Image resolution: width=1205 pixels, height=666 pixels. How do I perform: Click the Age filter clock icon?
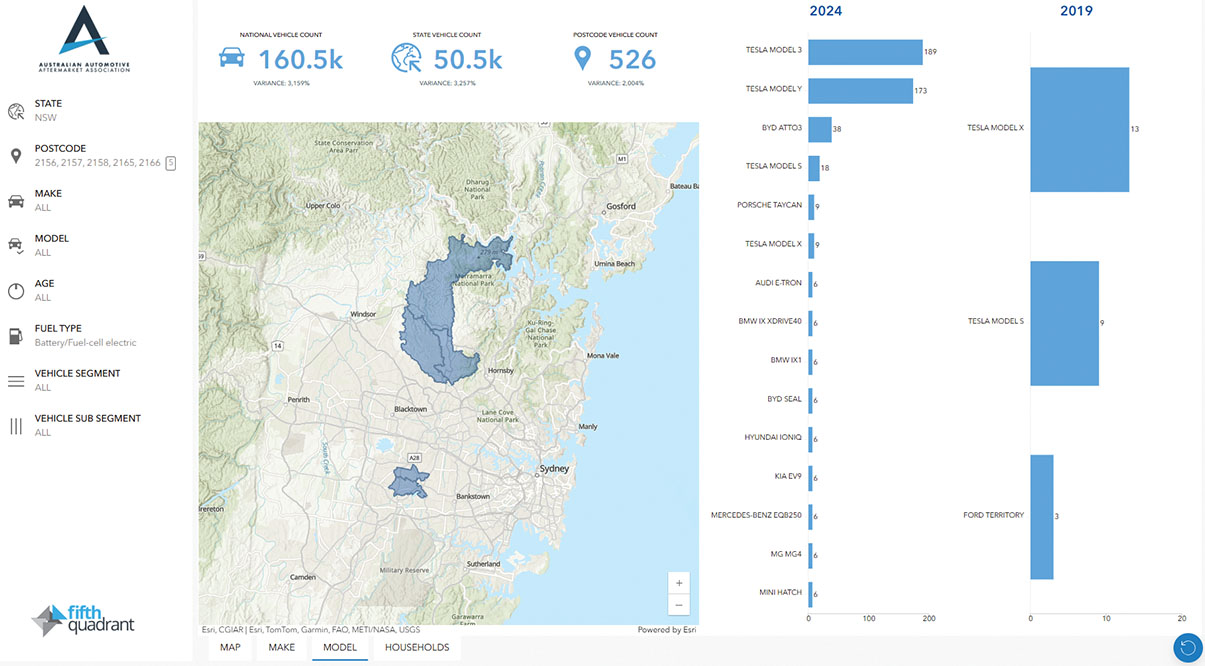16,291
